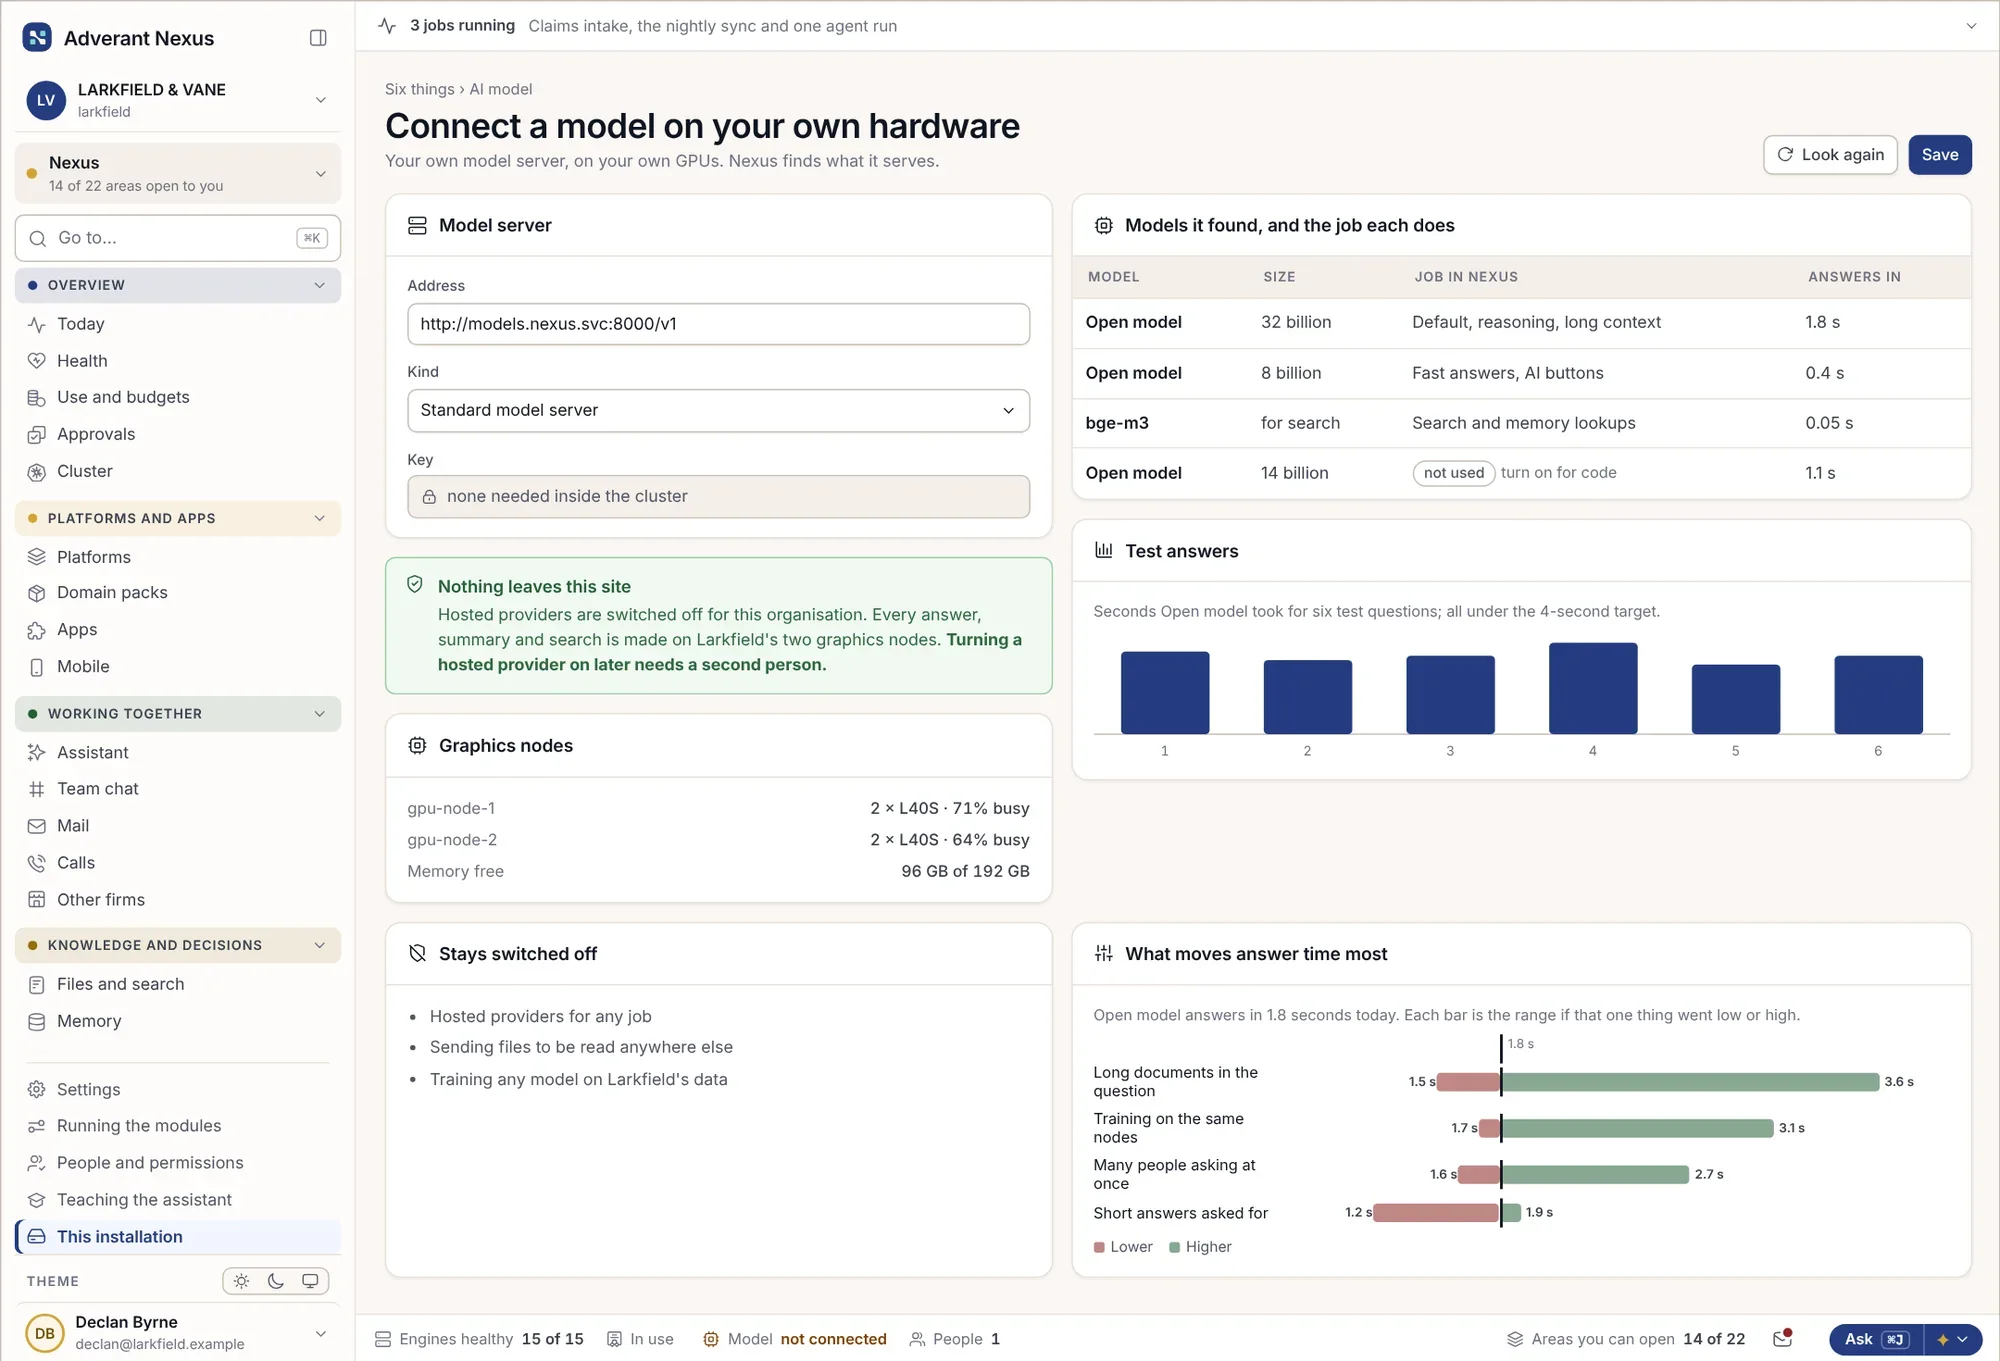Expand the jobs running banner chevron
Screen dimensions: 2000x1361
pos(1971,26)
